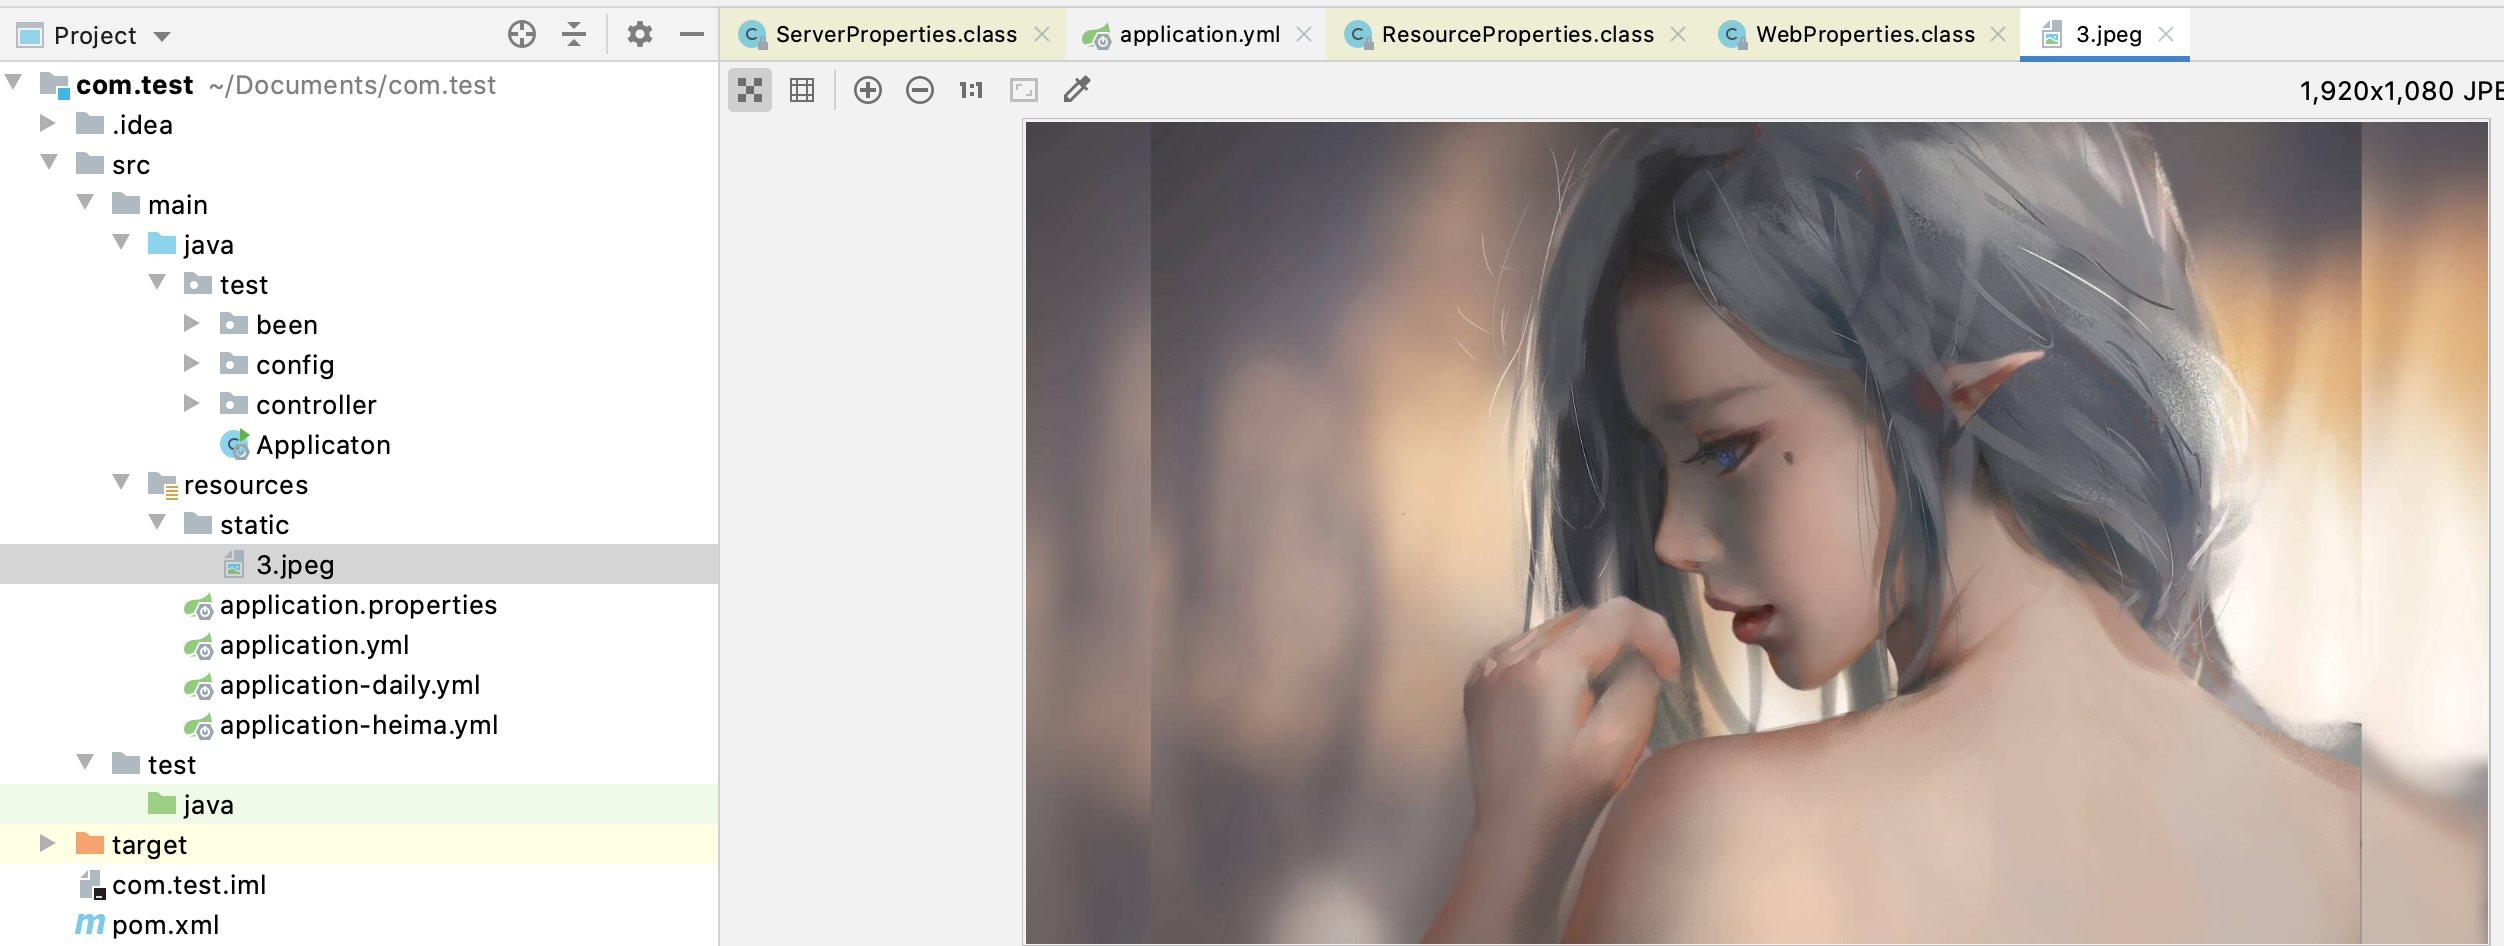2504x946 pixels.
Task: Select the com.test project root row
Action: (359, 84)
